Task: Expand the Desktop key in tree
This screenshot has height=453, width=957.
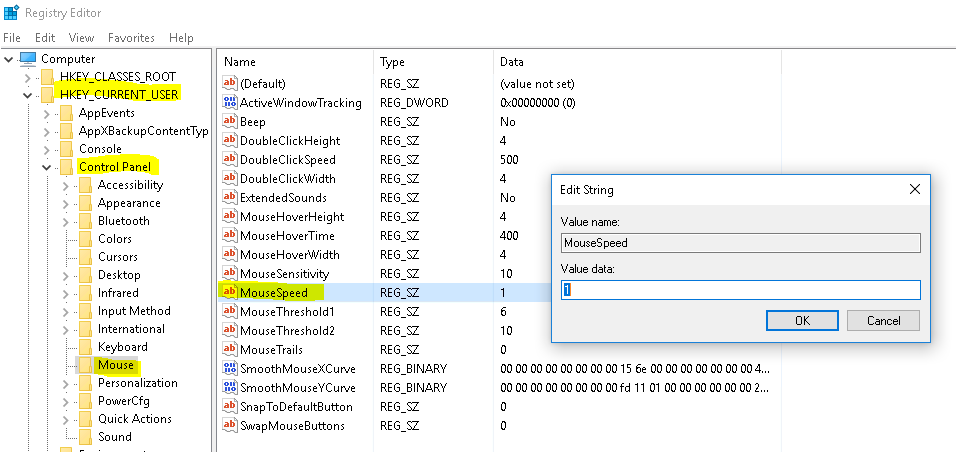Action: tap(66, 275)
